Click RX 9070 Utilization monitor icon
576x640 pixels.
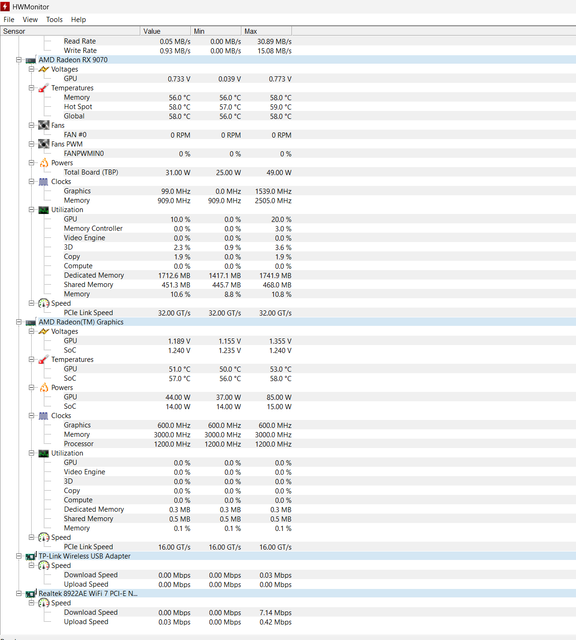[x=43, y=210]
